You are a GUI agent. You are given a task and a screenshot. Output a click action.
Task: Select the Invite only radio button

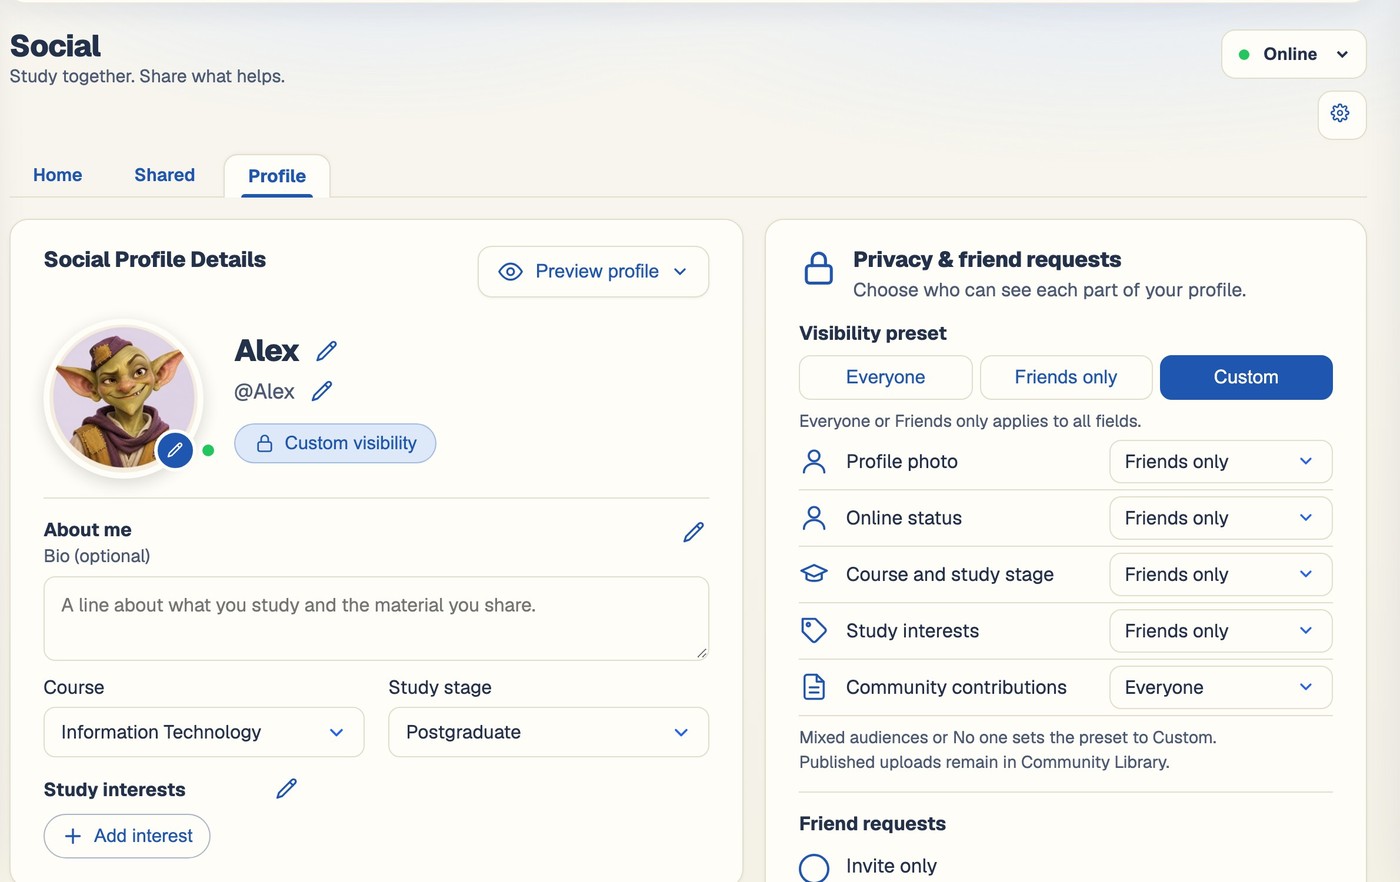coord(814,867)
